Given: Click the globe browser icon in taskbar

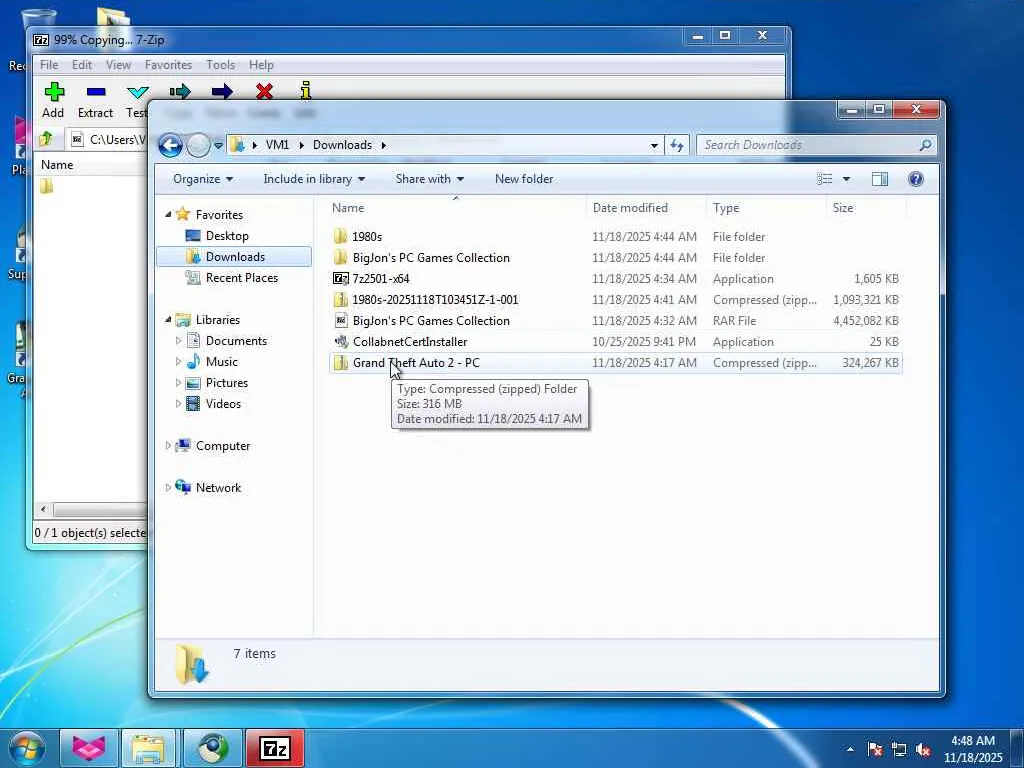Looking at the screenshot, I should tap(211, 748).
